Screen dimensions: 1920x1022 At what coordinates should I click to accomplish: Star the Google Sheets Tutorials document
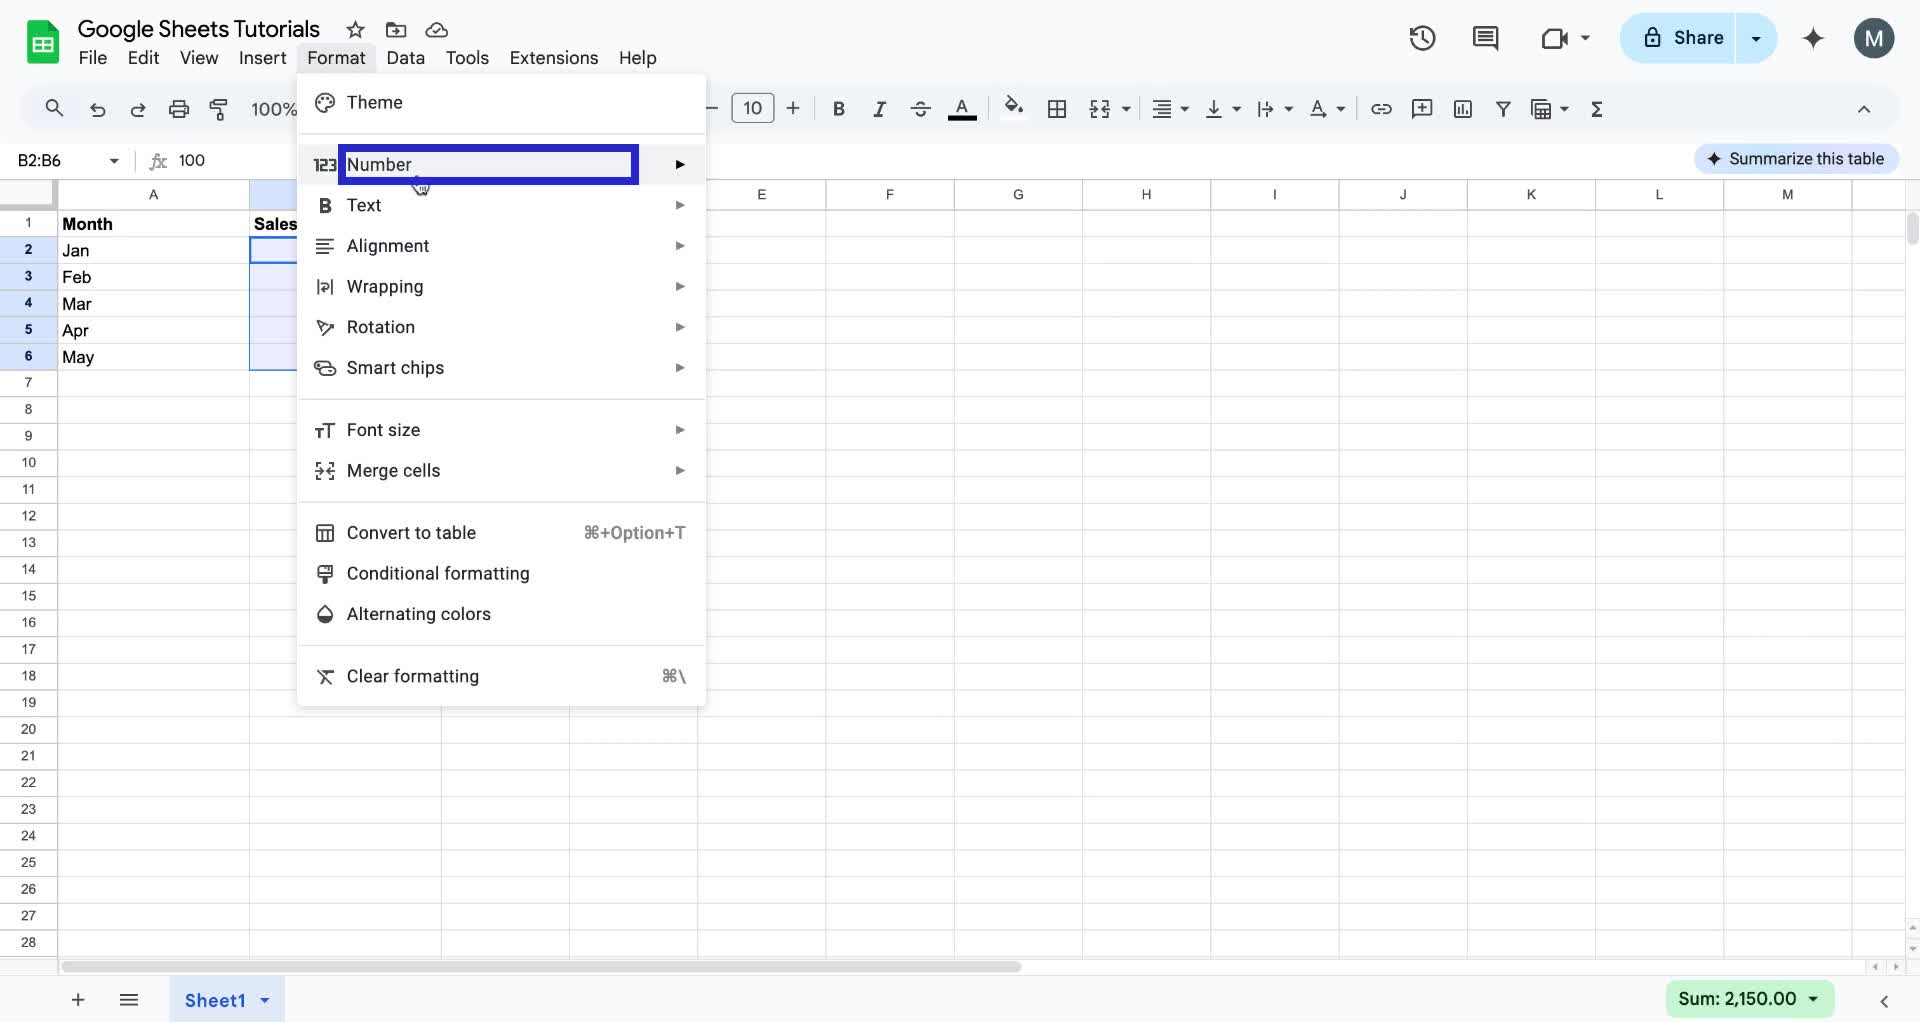(355, 30)
